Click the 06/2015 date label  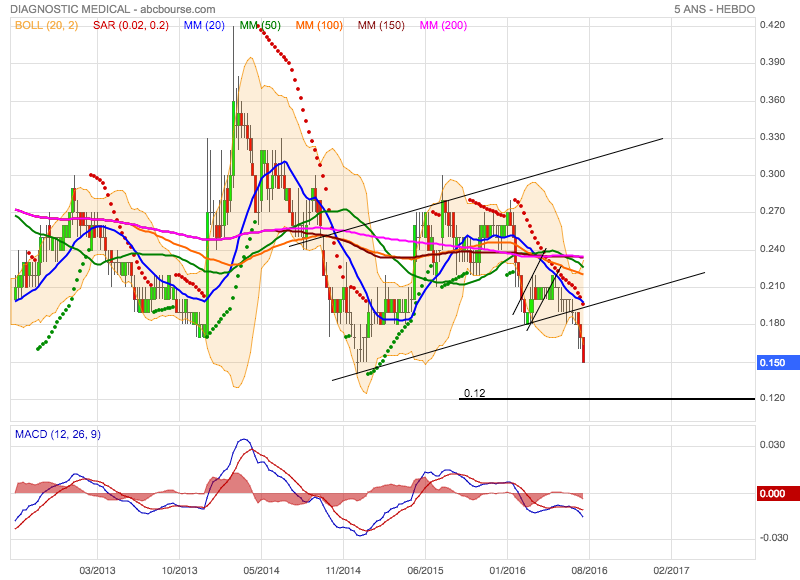(425, 570)
